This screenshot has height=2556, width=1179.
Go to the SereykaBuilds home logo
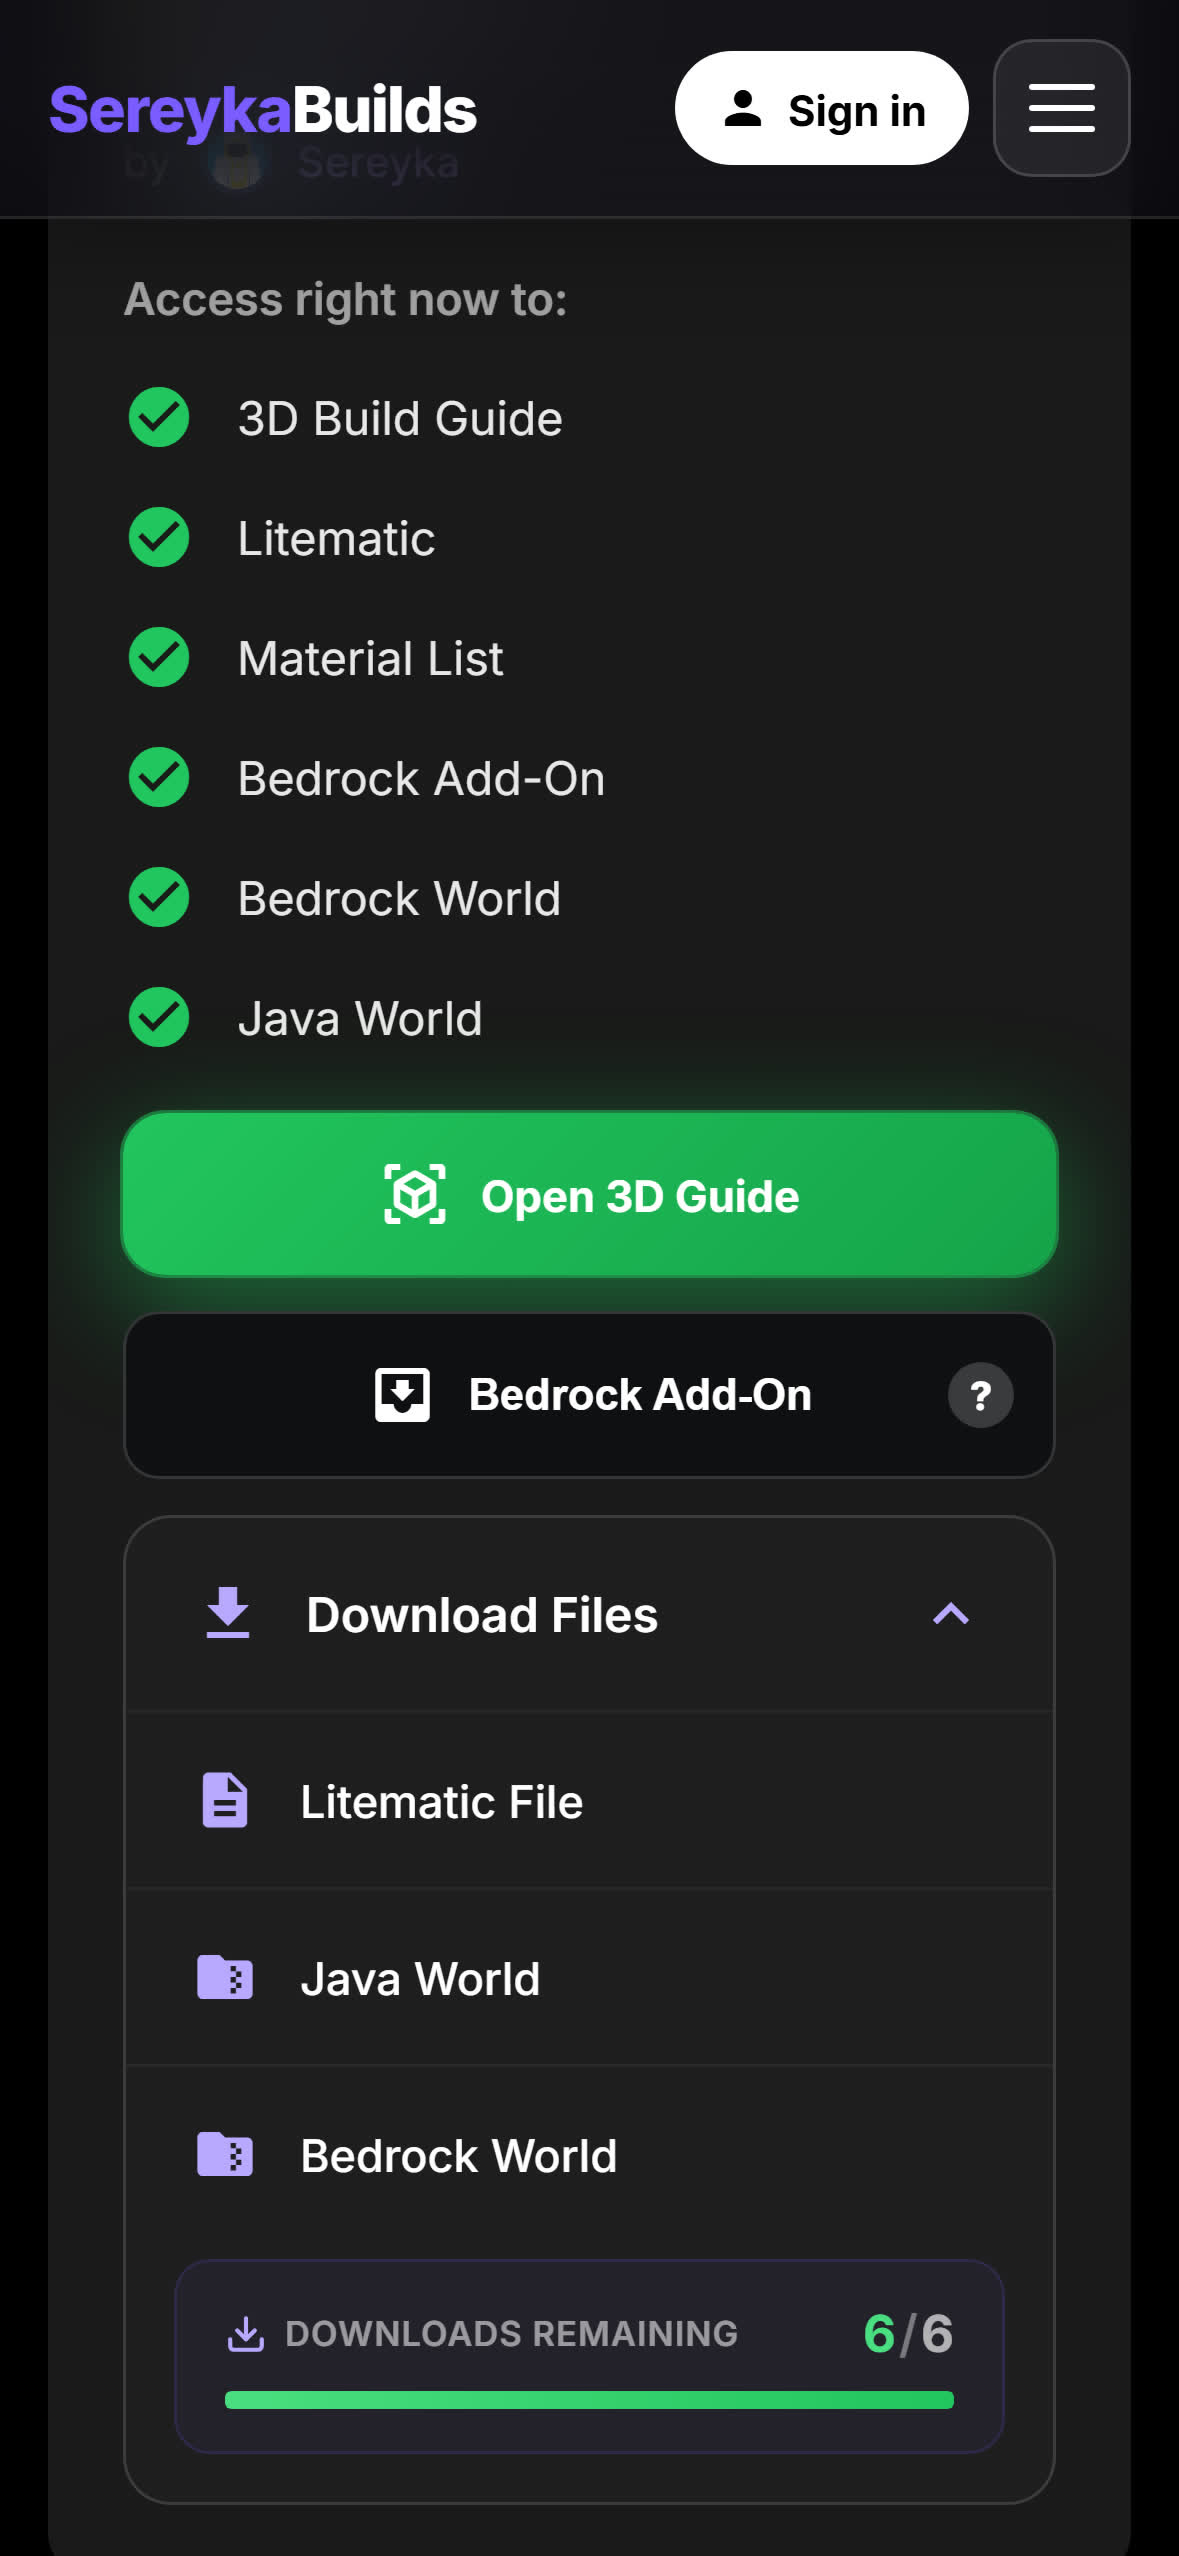point(263,110)
